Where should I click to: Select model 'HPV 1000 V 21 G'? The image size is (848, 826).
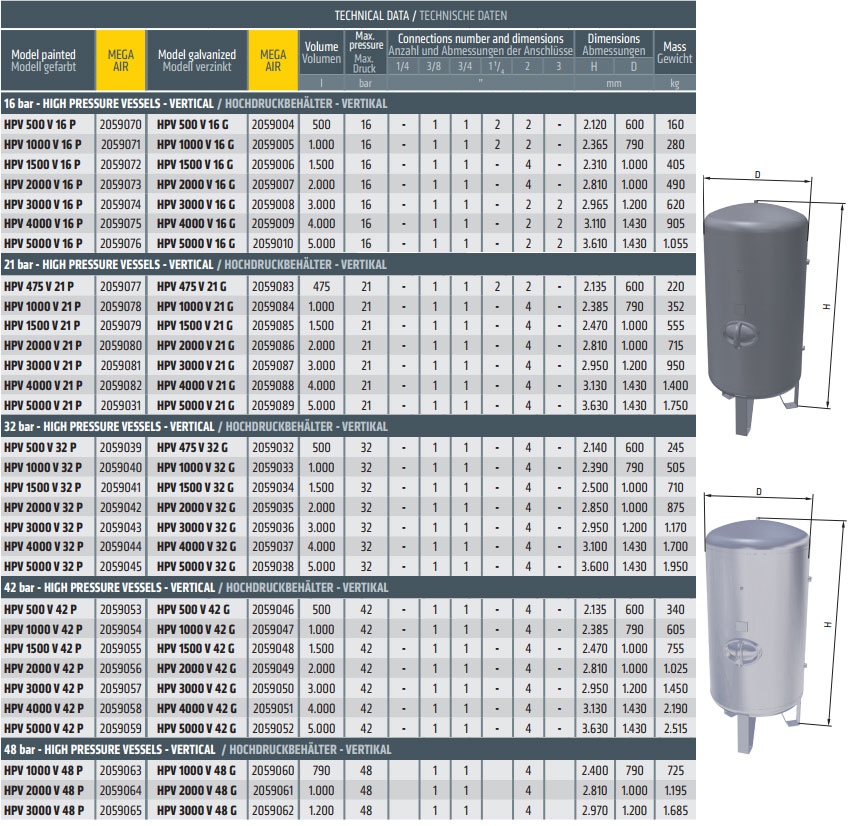195,306
